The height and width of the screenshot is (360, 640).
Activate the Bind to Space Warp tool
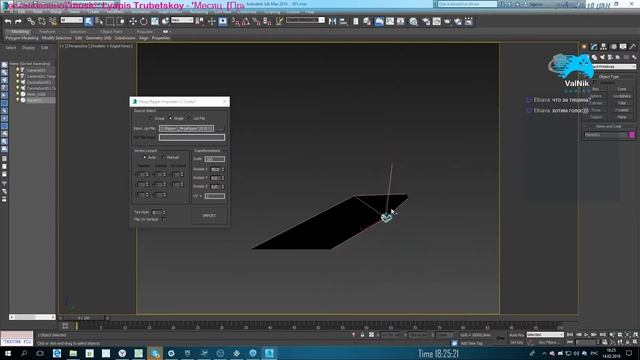53,21
